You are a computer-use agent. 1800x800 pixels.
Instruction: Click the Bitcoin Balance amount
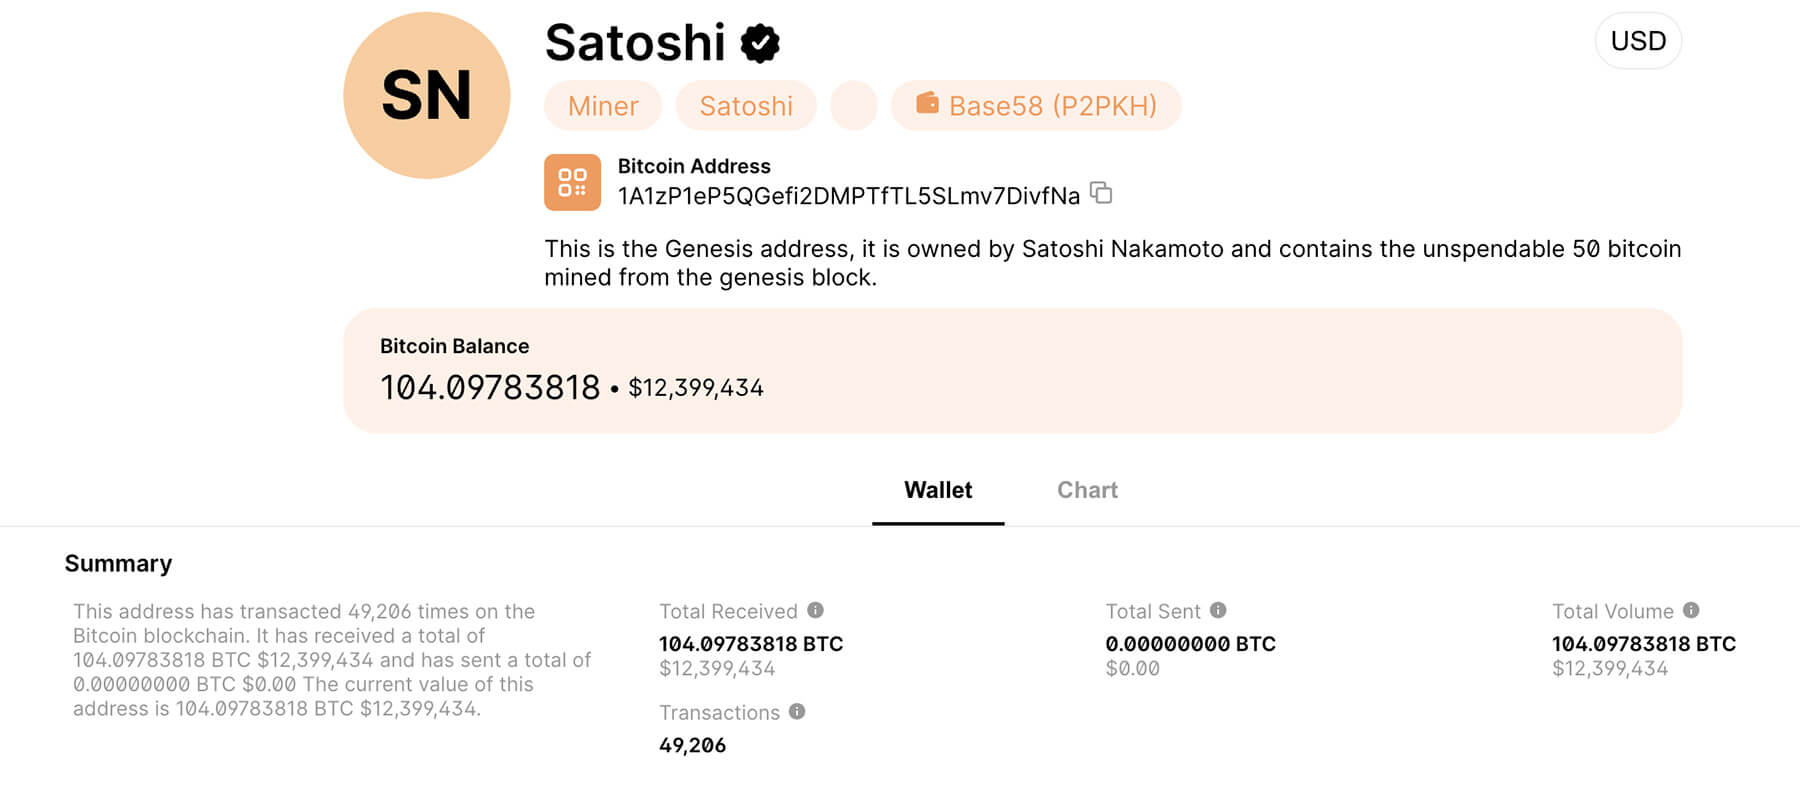point(490,387)
